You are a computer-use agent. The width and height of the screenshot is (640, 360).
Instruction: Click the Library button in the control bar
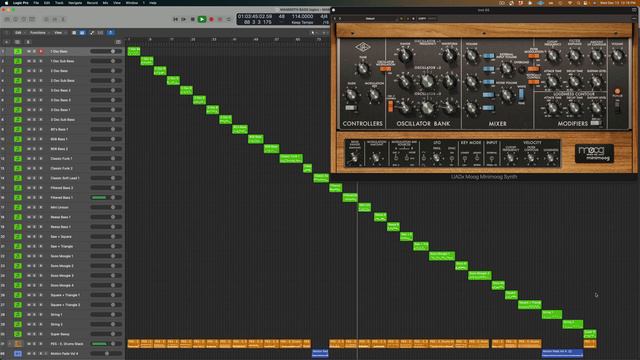(x=7, y=19)
